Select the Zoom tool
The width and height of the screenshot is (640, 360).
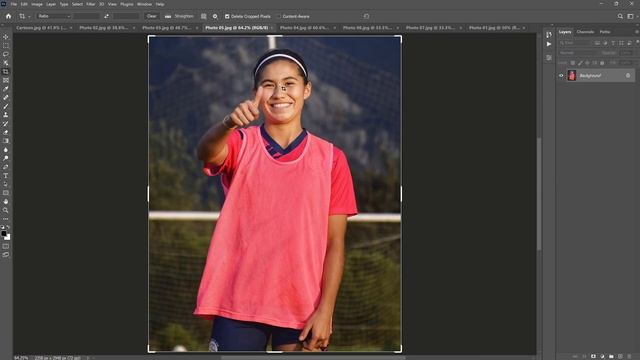coord(6,210)
